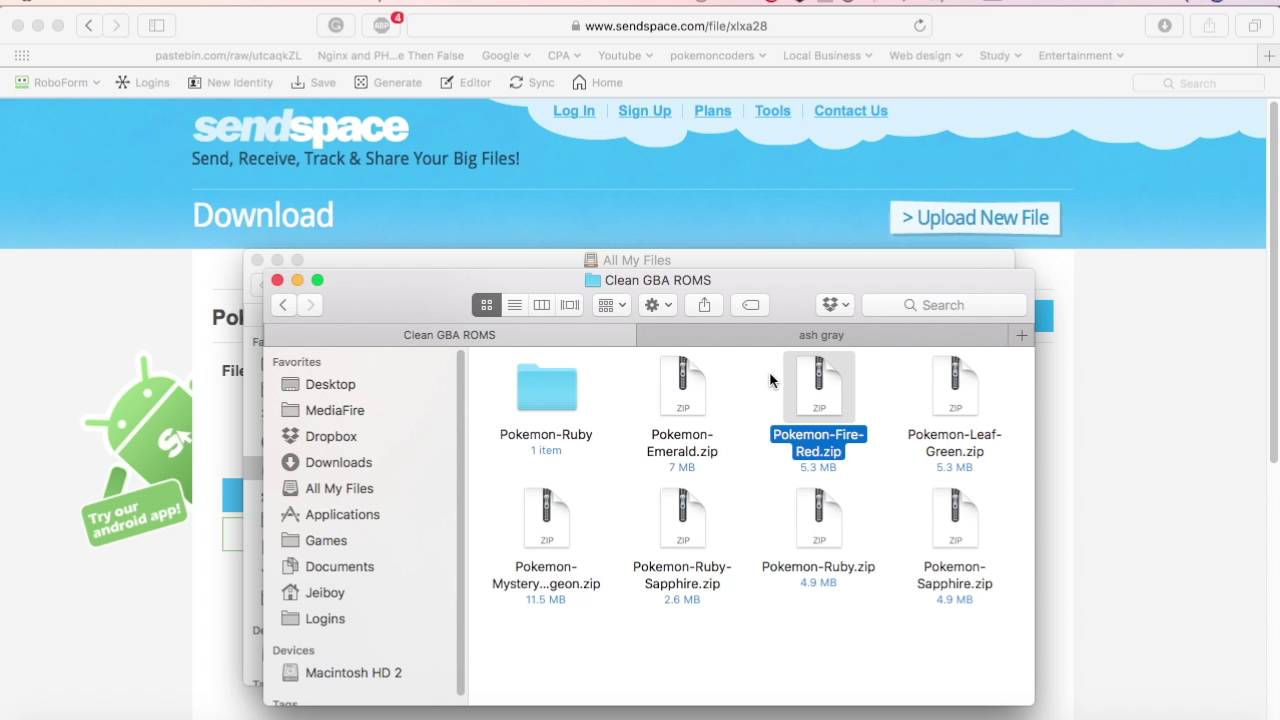Show all Safari tabs

pos(1254,26)
